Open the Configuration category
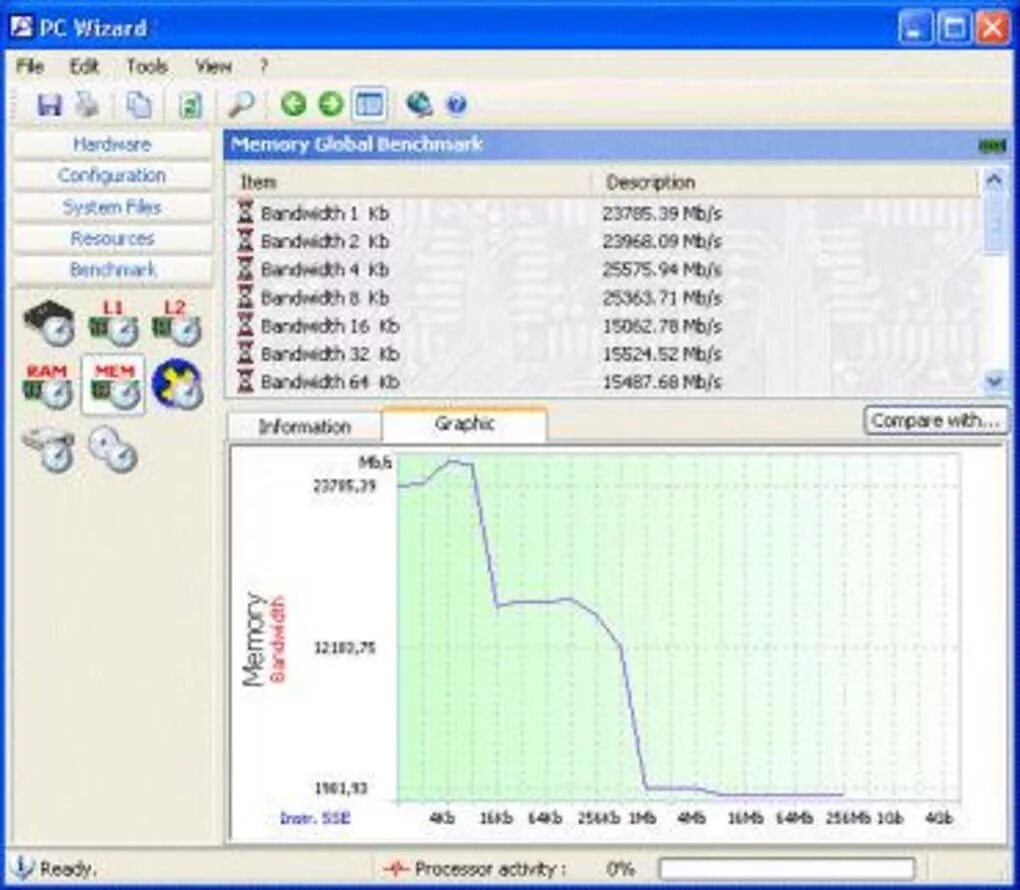 [112, 176]
